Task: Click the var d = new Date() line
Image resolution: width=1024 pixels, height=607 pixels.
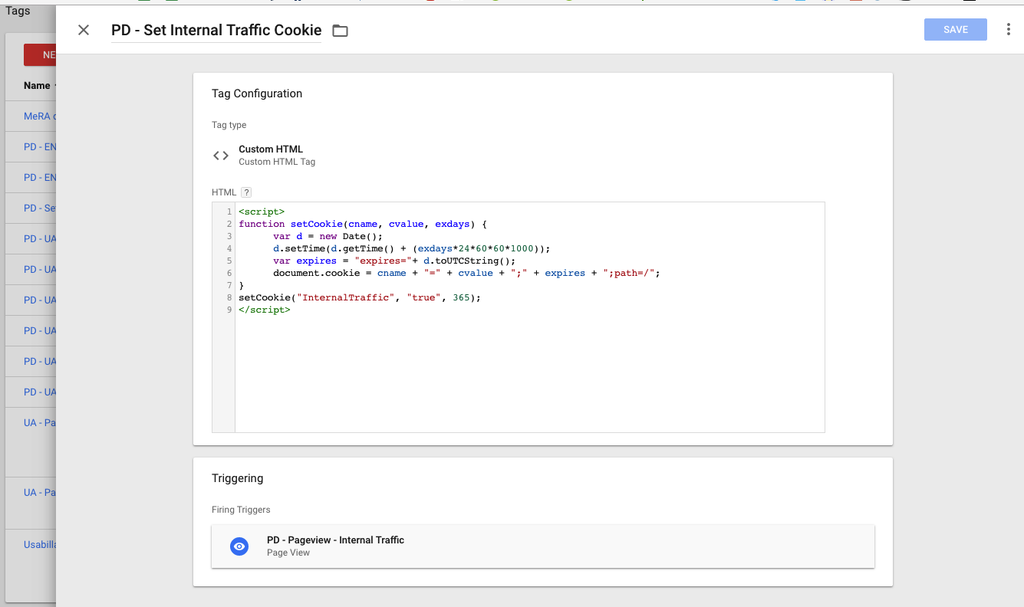Action: point(328,237)
